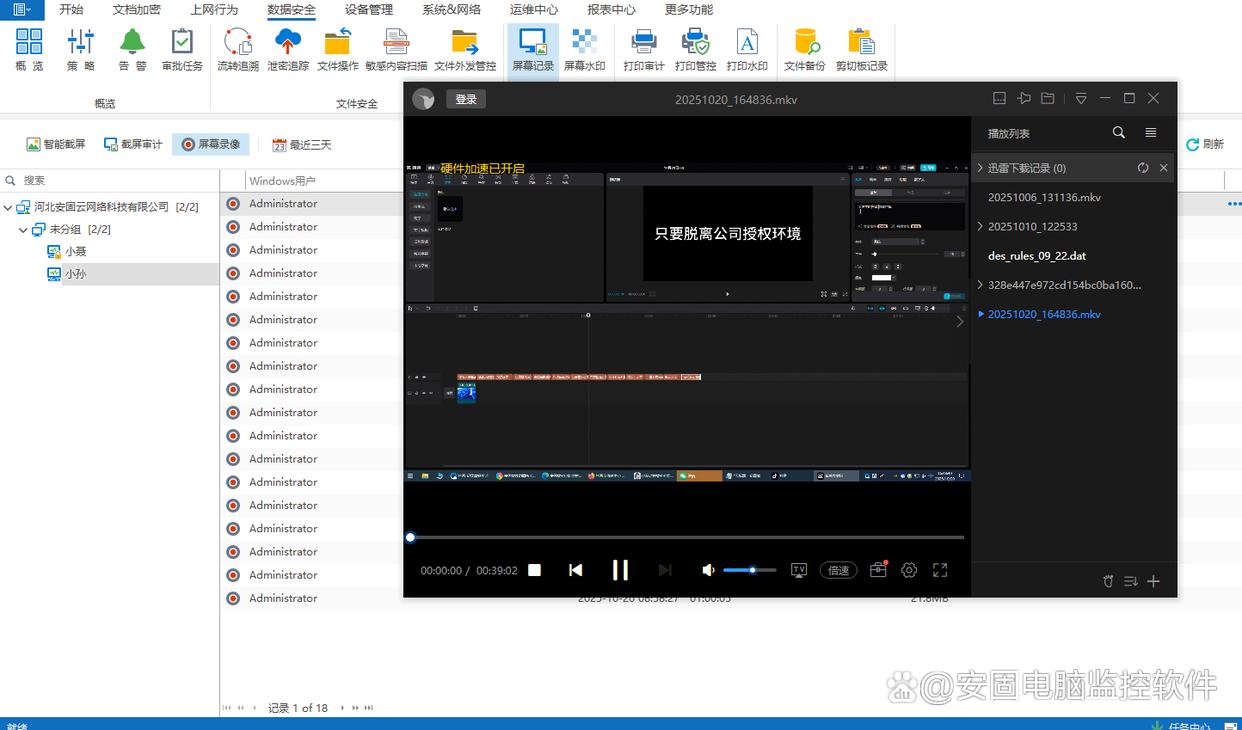
Task: Expand the 20251010_122533 playlist folder
Action: click(980, 227)
